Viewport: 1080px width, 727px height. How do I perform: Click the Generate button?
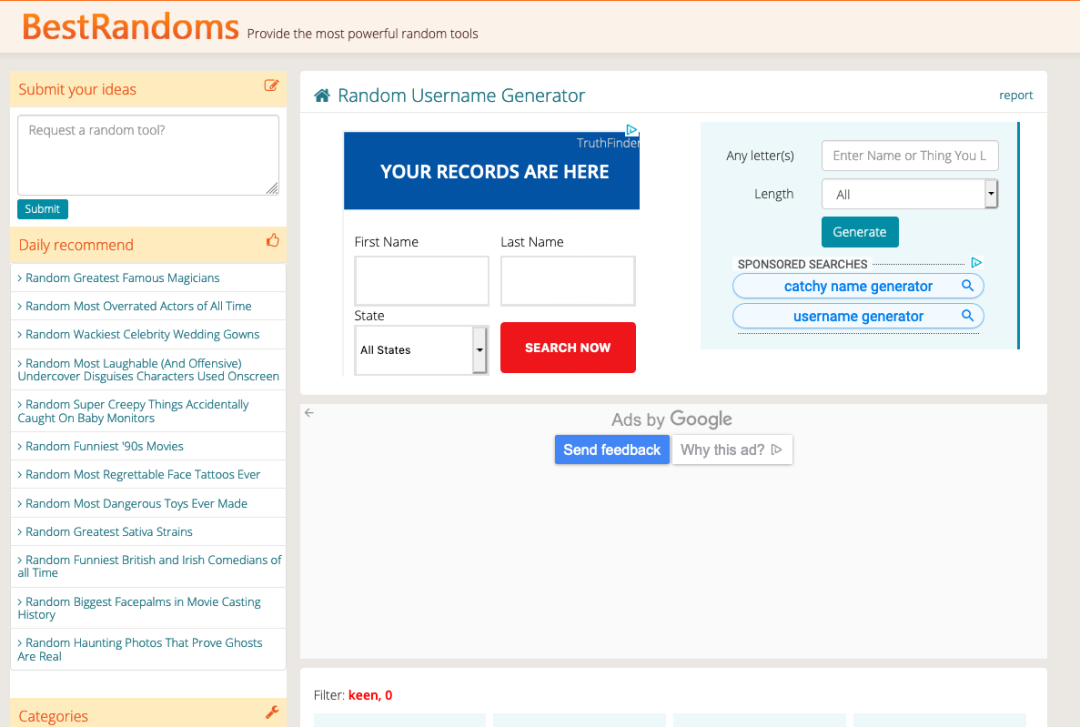pyautogui.click(x=860, y=232)
